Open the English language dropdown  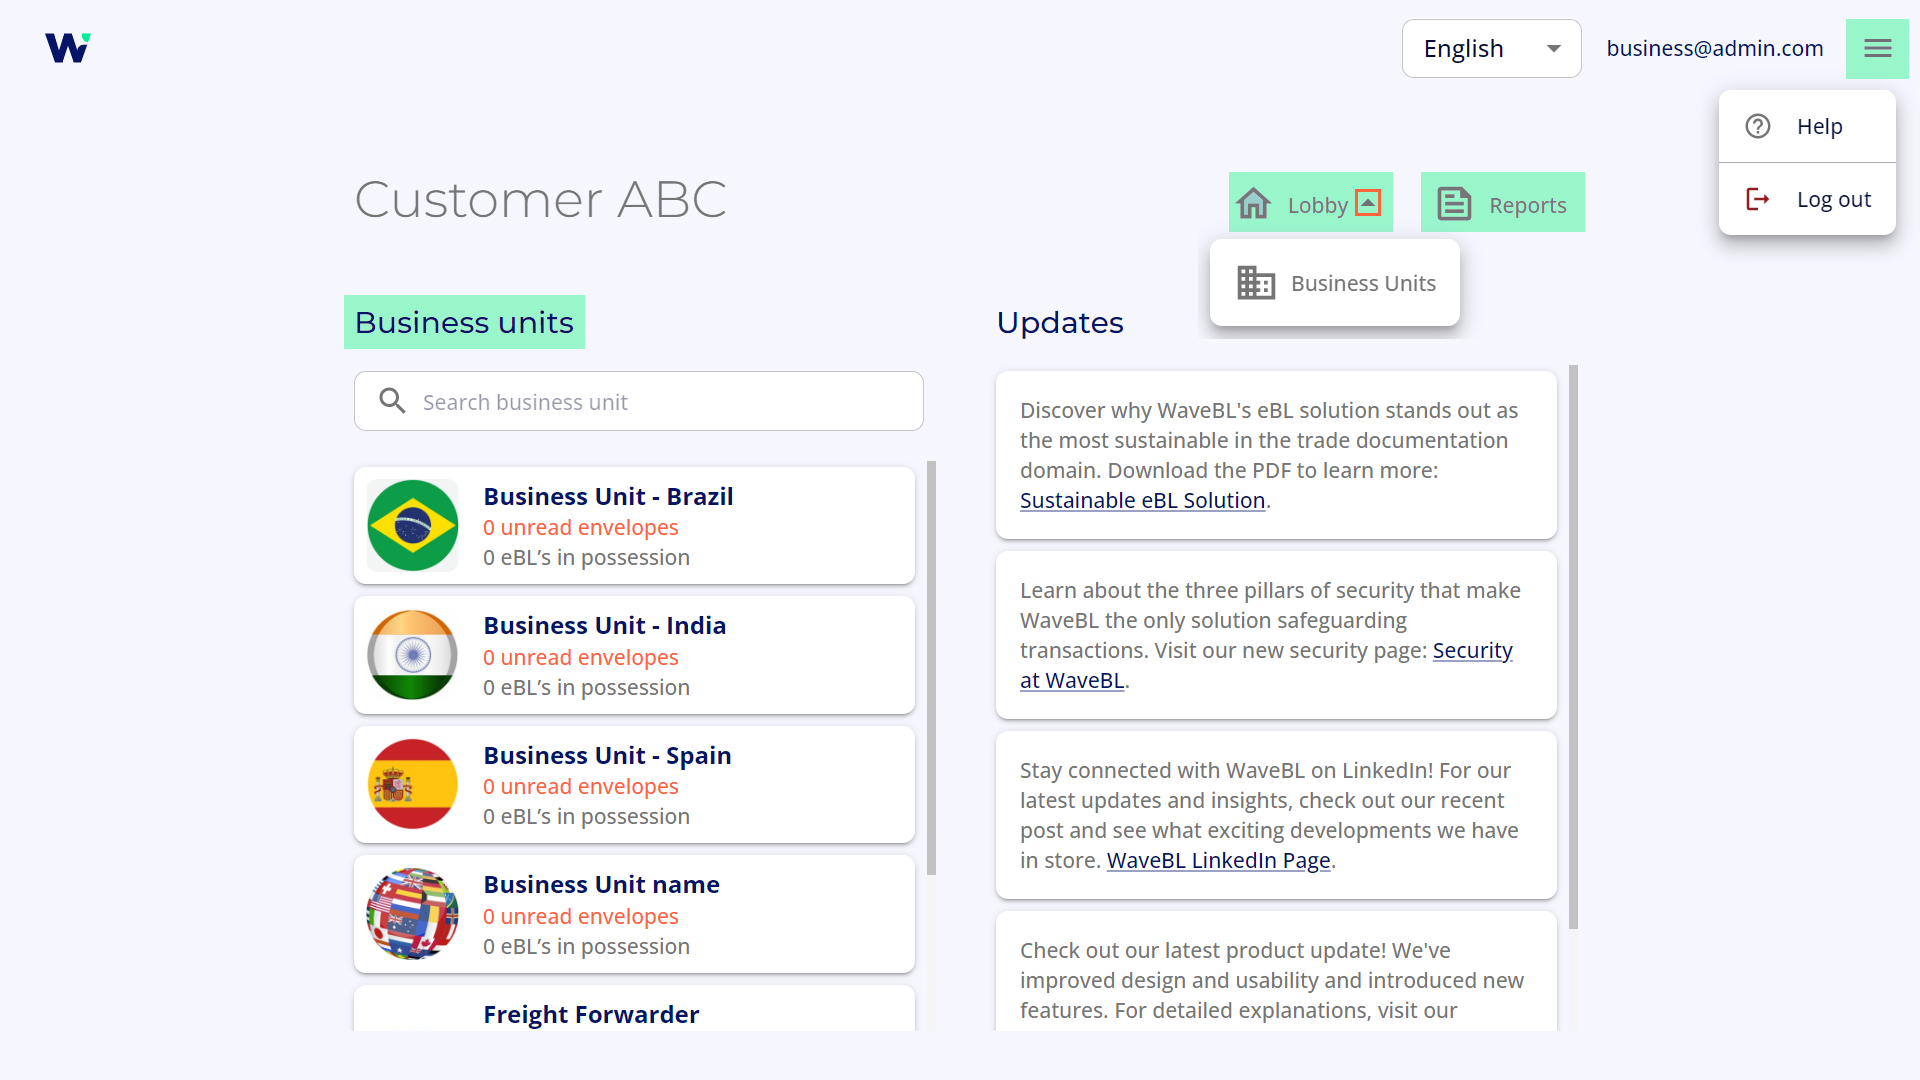(x=1491, y=48)
